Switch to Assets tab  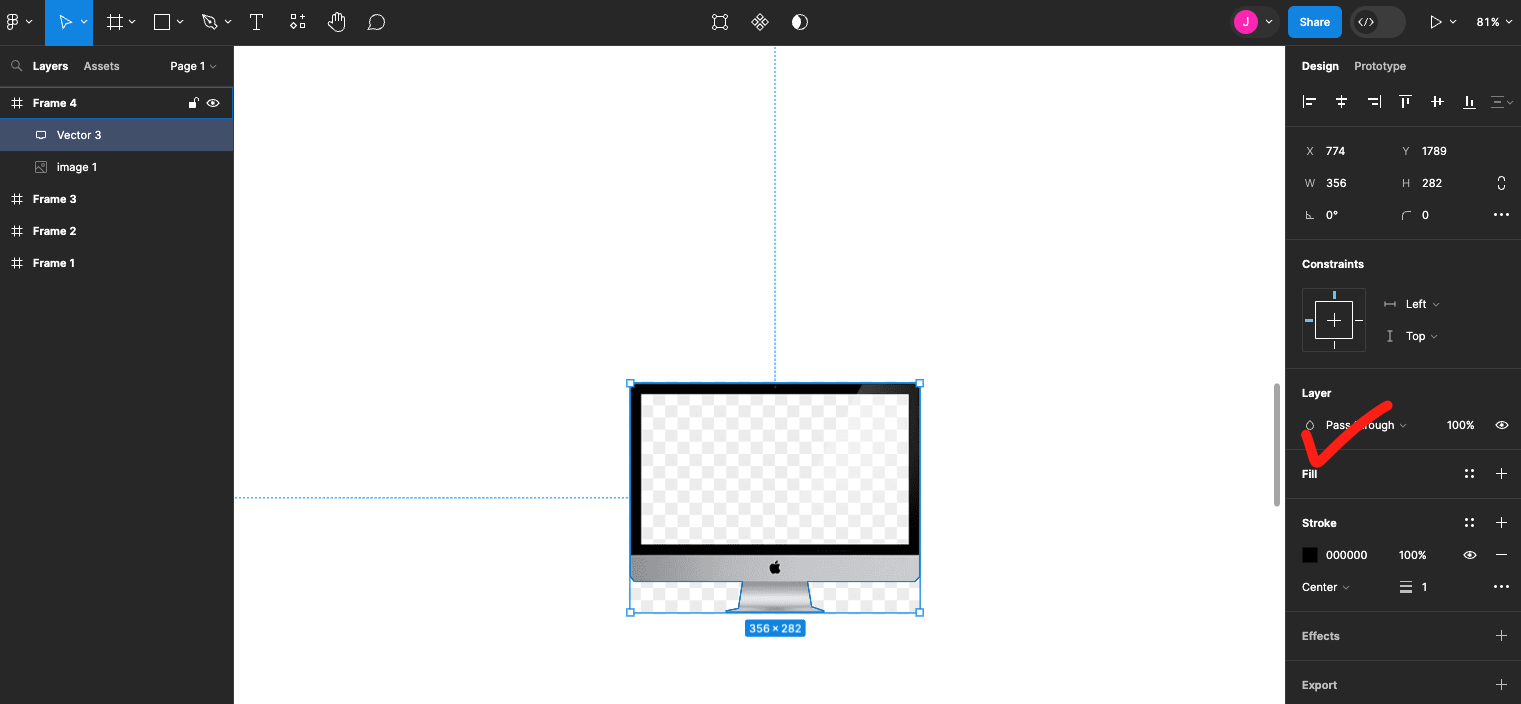(101, 66)
